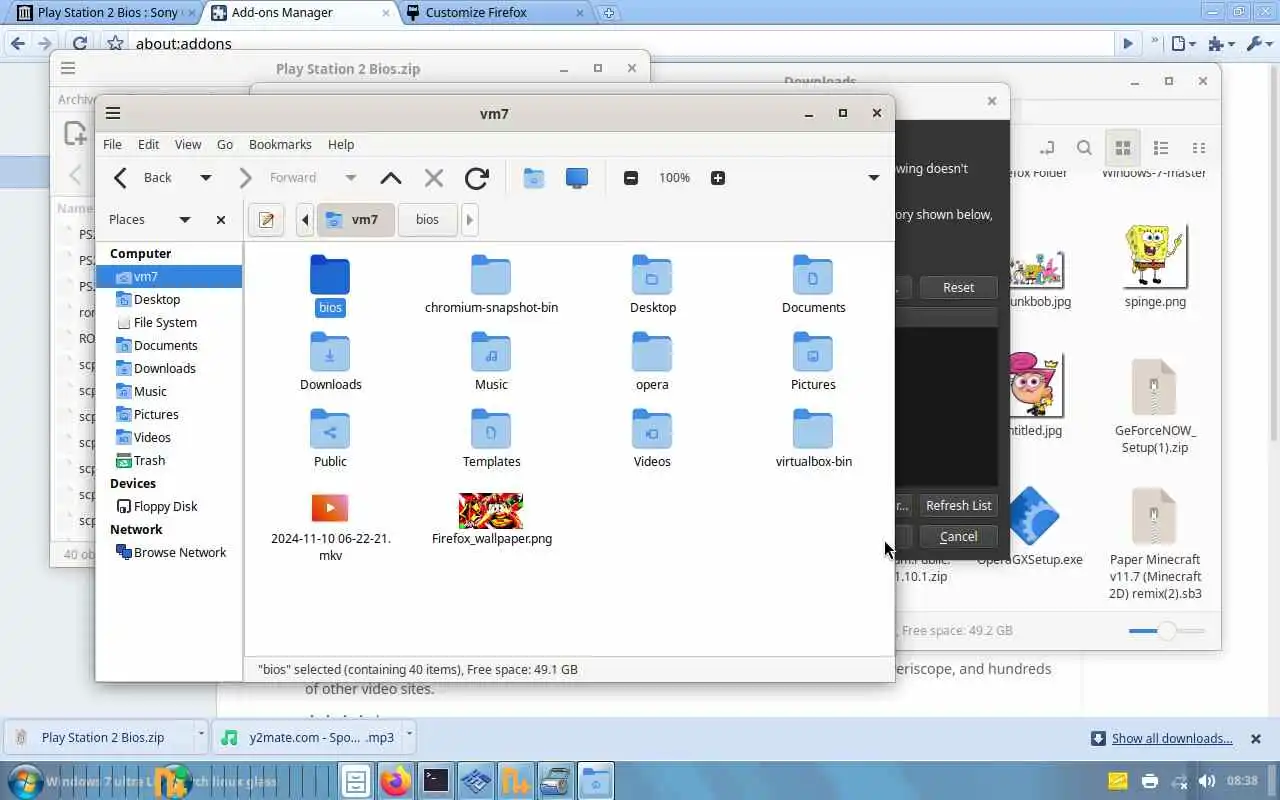Open the view mode dropdown in toolbar
Screen dimensions: 1280x800
coord(873,178)
